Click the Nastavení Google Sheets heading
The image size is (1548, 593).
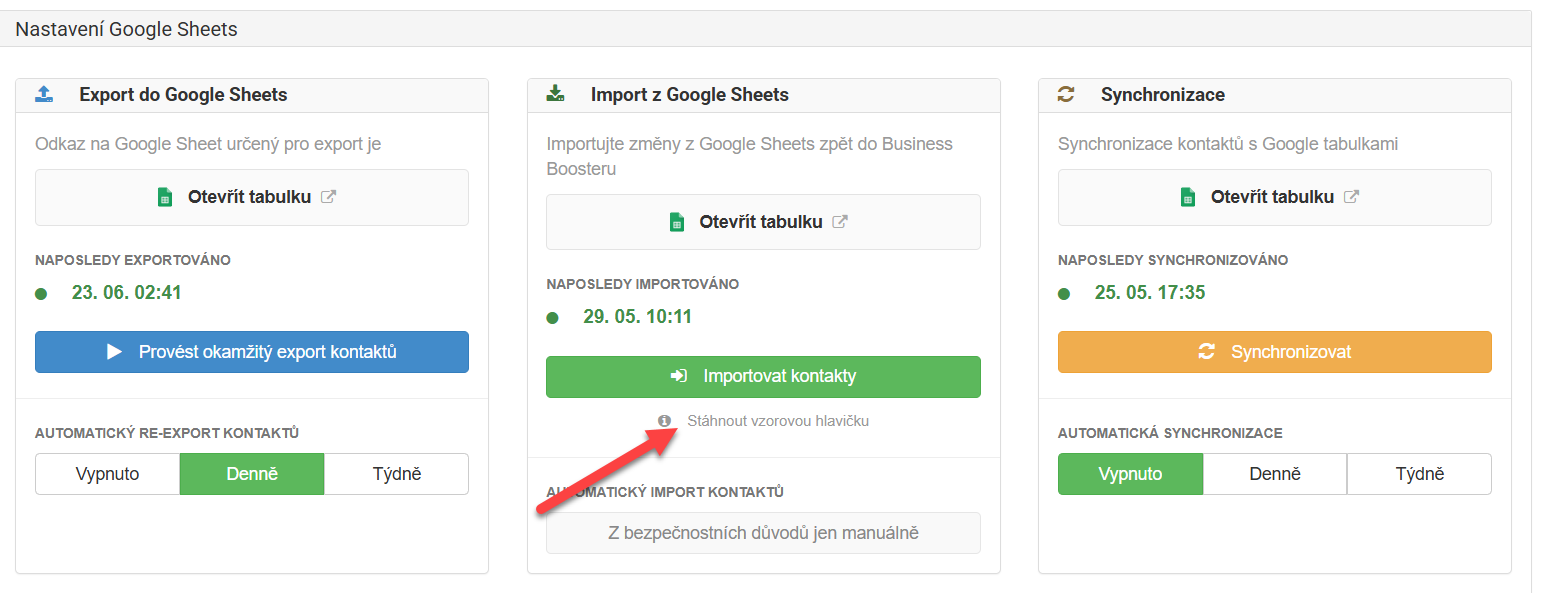coord(127,29)
